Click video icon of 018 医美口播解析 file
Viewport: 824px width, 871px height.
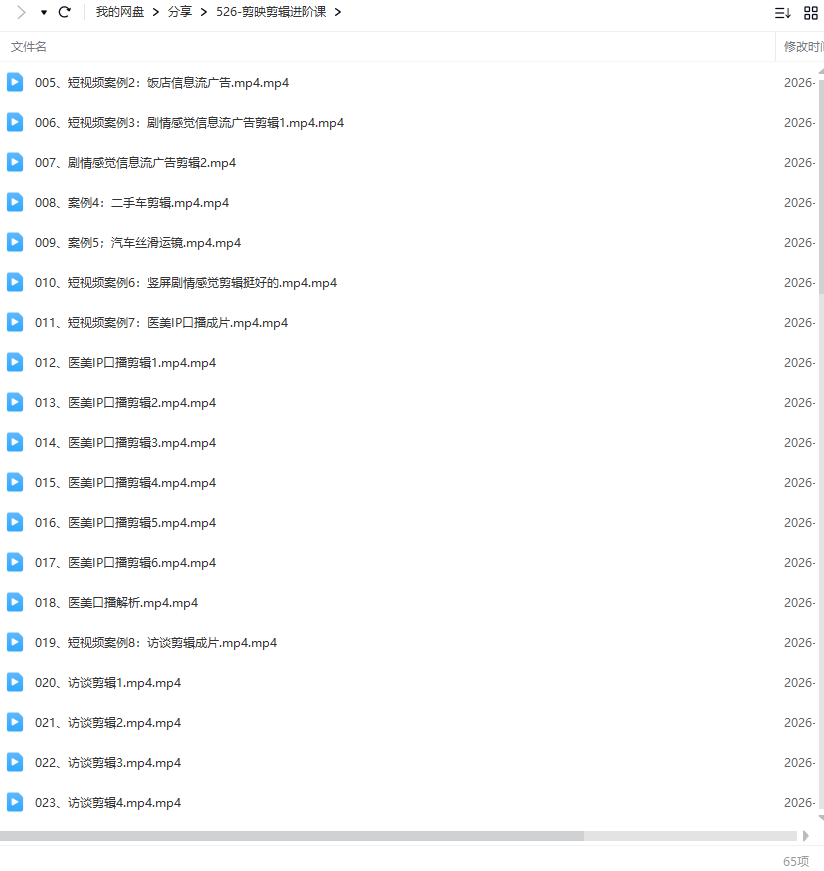[x=15, y=602]
